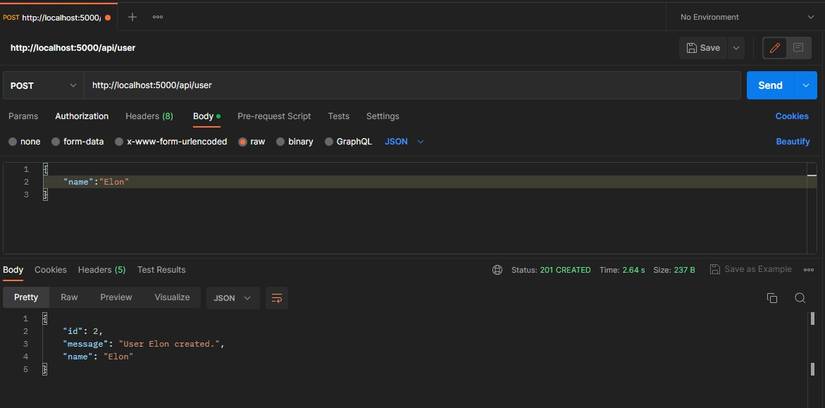Select the none body type
The height and width of the screenshot is (408, 825).
(x=25, y=142)
